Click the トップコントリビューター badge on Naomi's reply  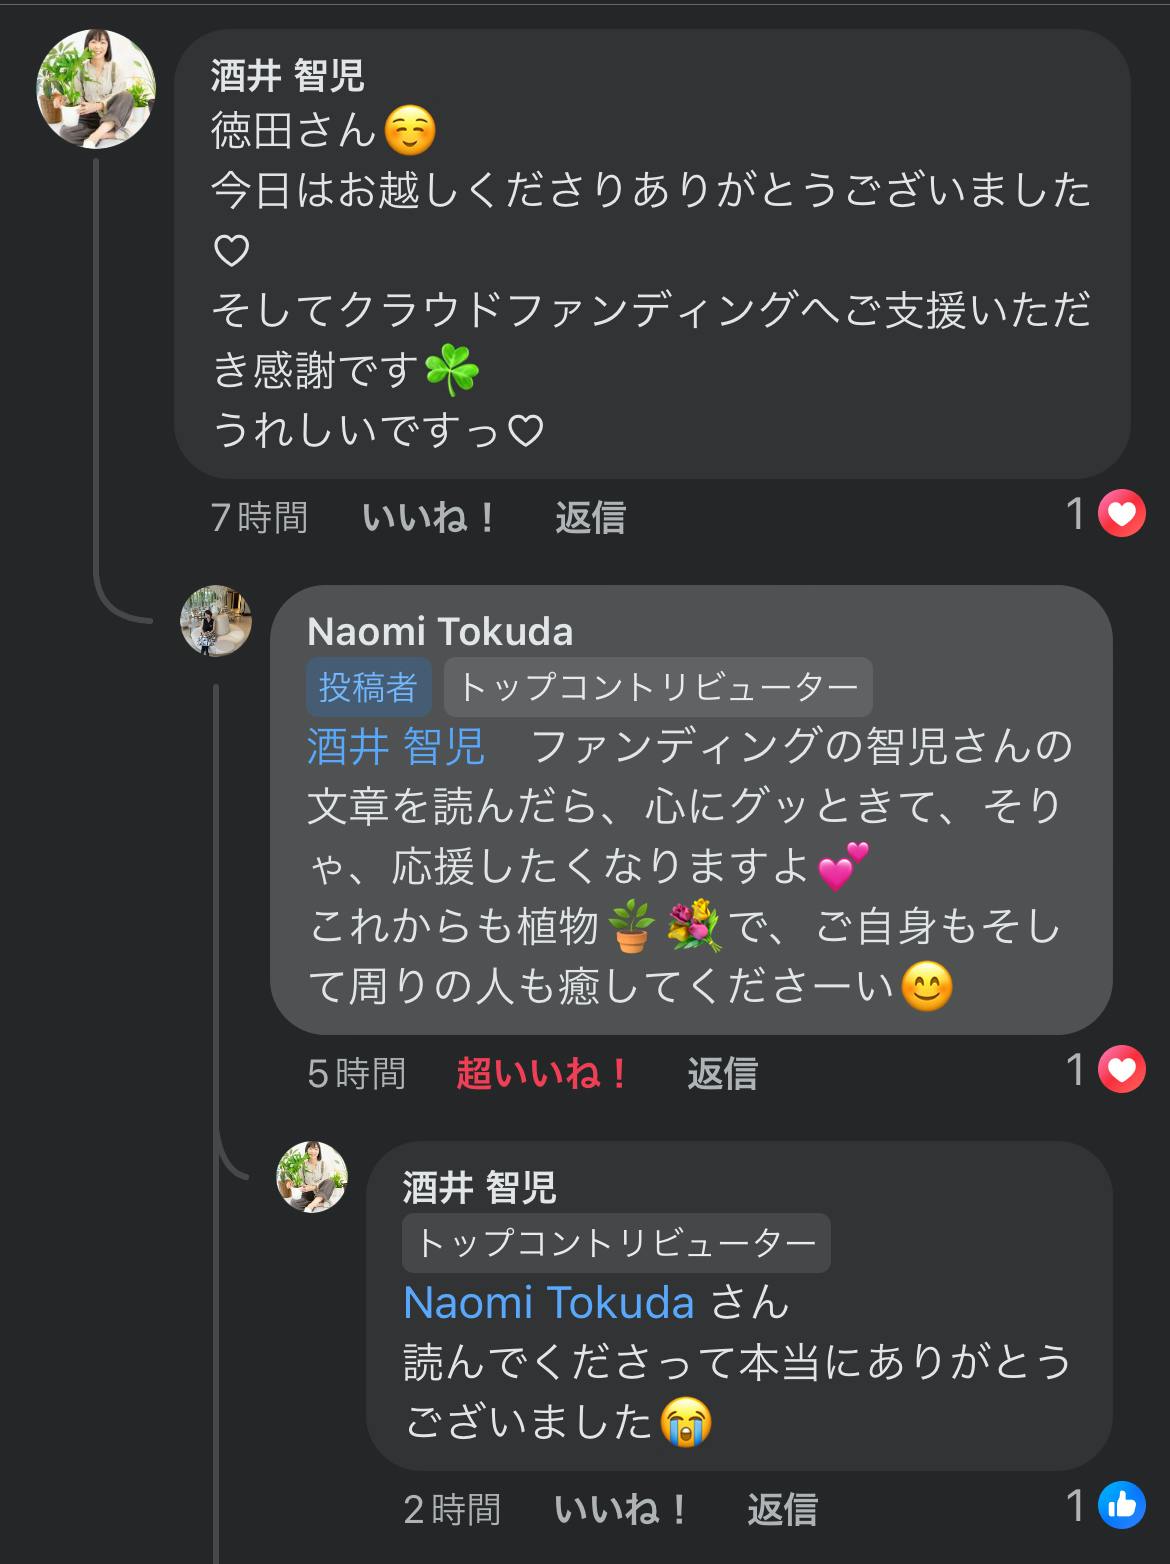tap(658, 687)
